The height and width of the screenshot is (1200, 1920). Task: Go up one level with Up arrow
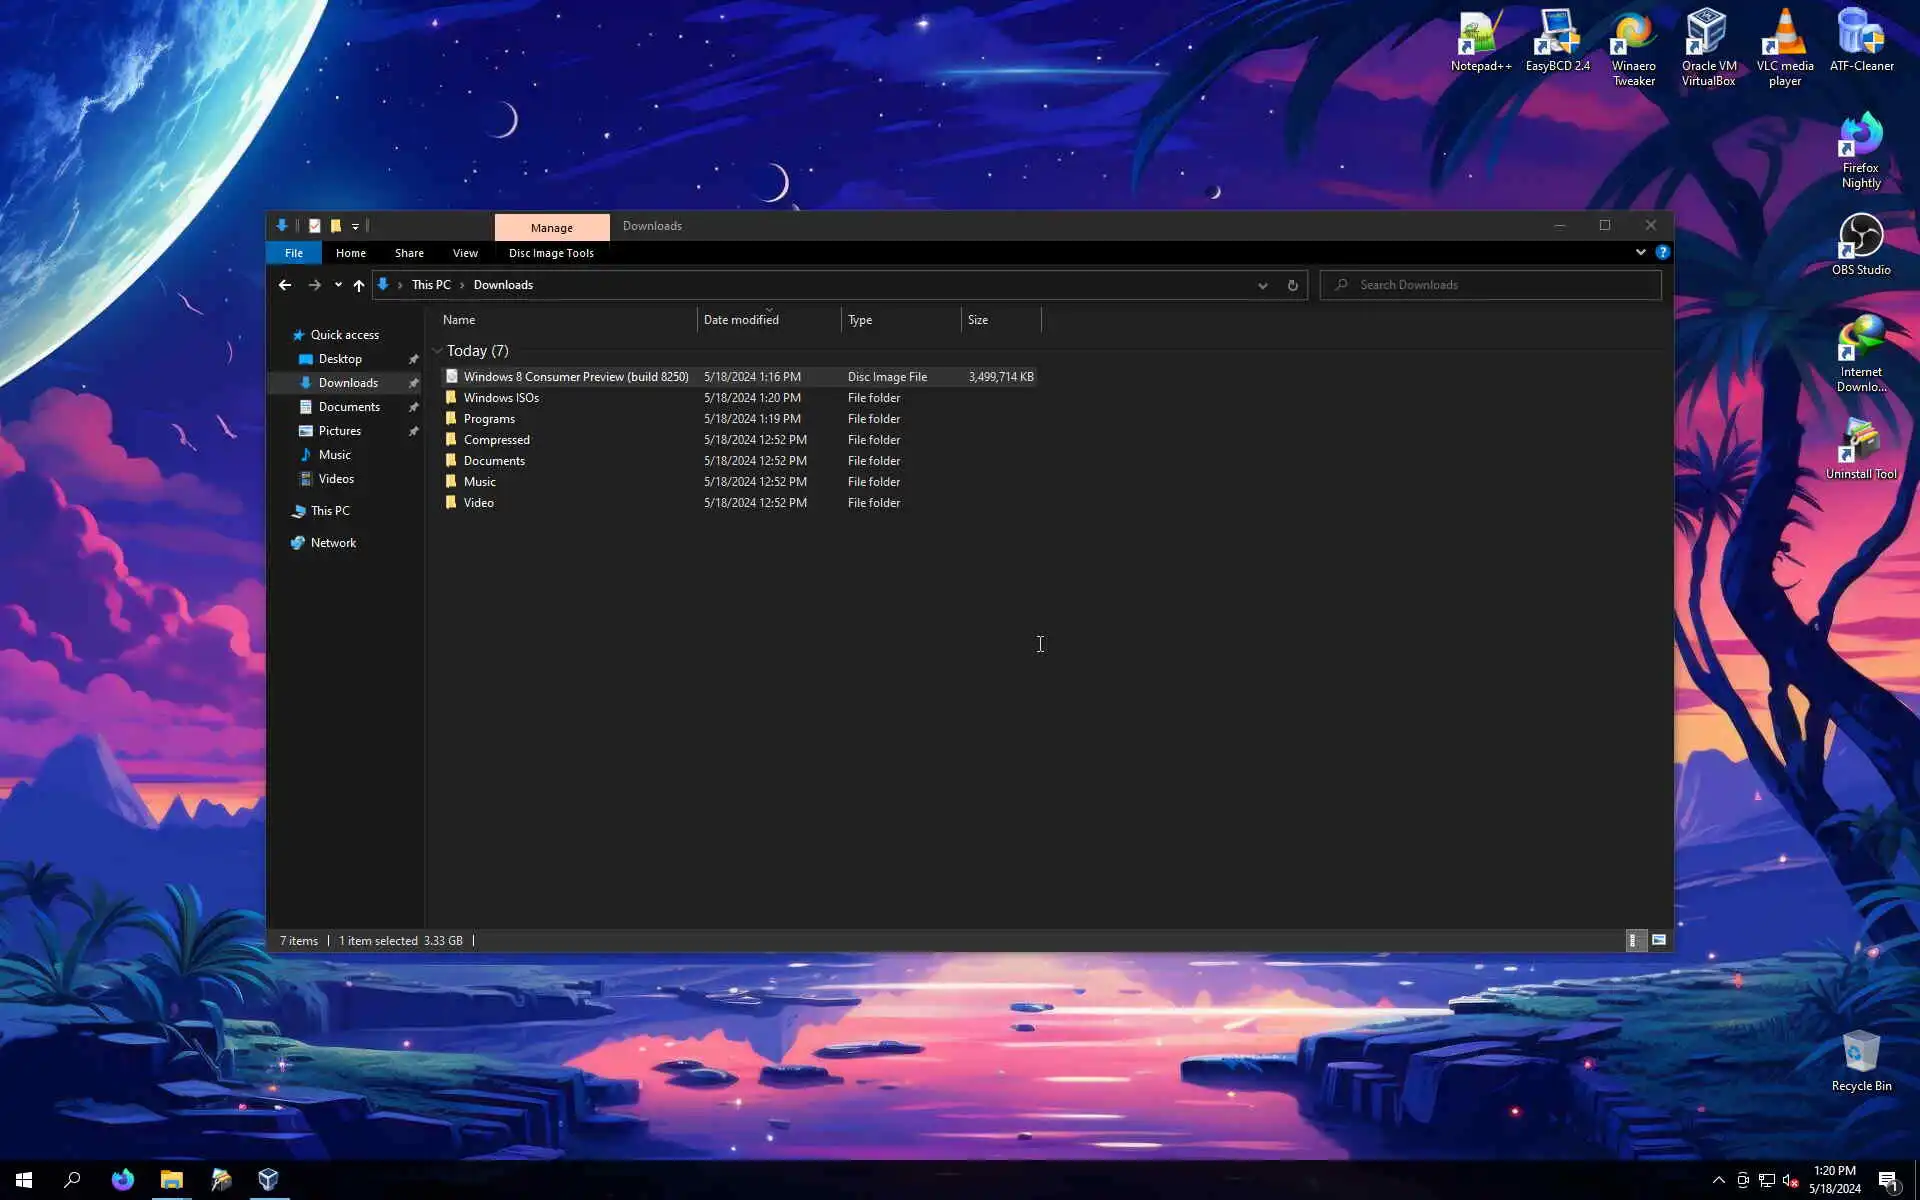[359, 285]
